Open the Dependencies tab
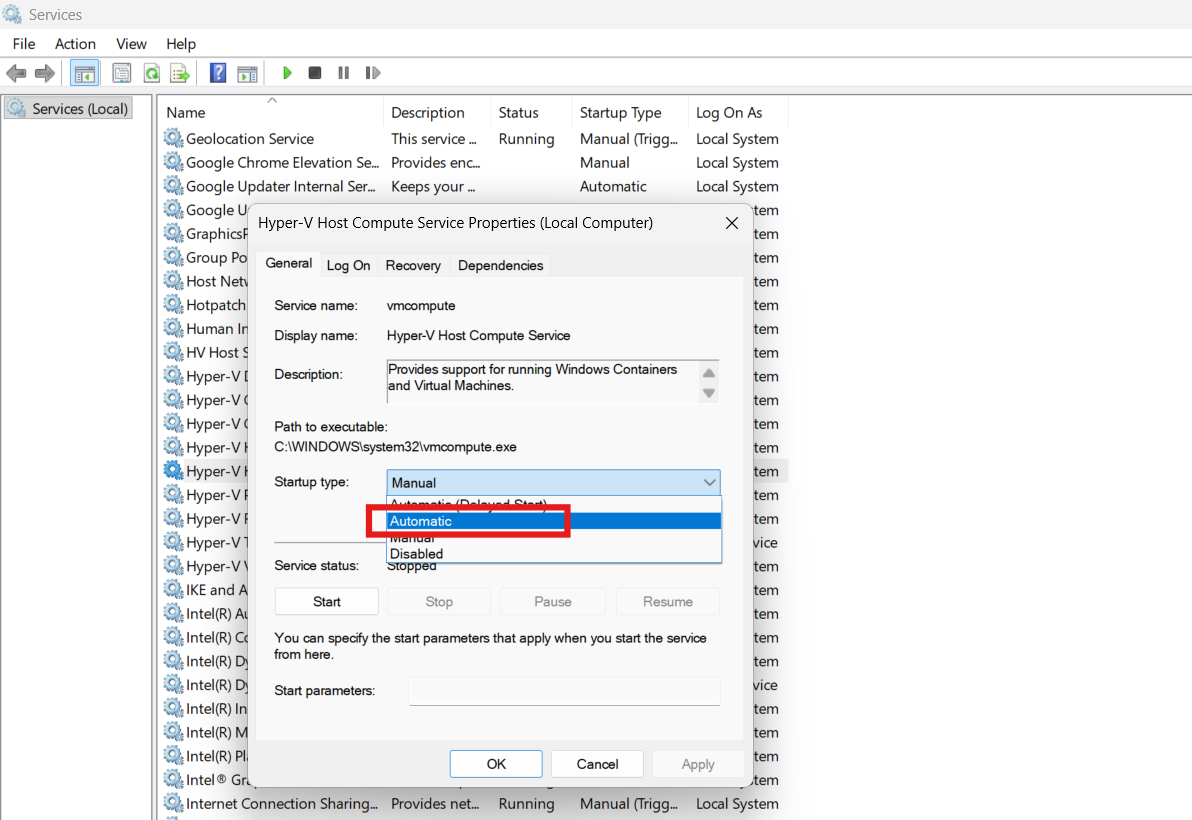 500,265
